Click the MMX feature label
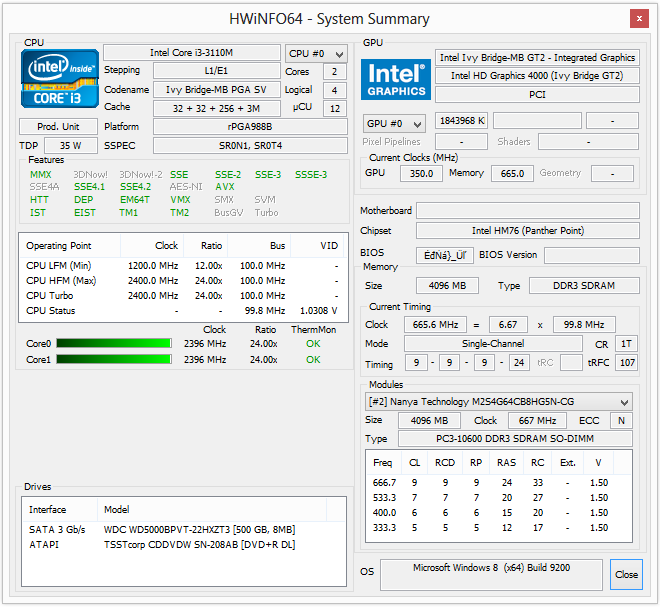The image size is (660, 607). 40,175
